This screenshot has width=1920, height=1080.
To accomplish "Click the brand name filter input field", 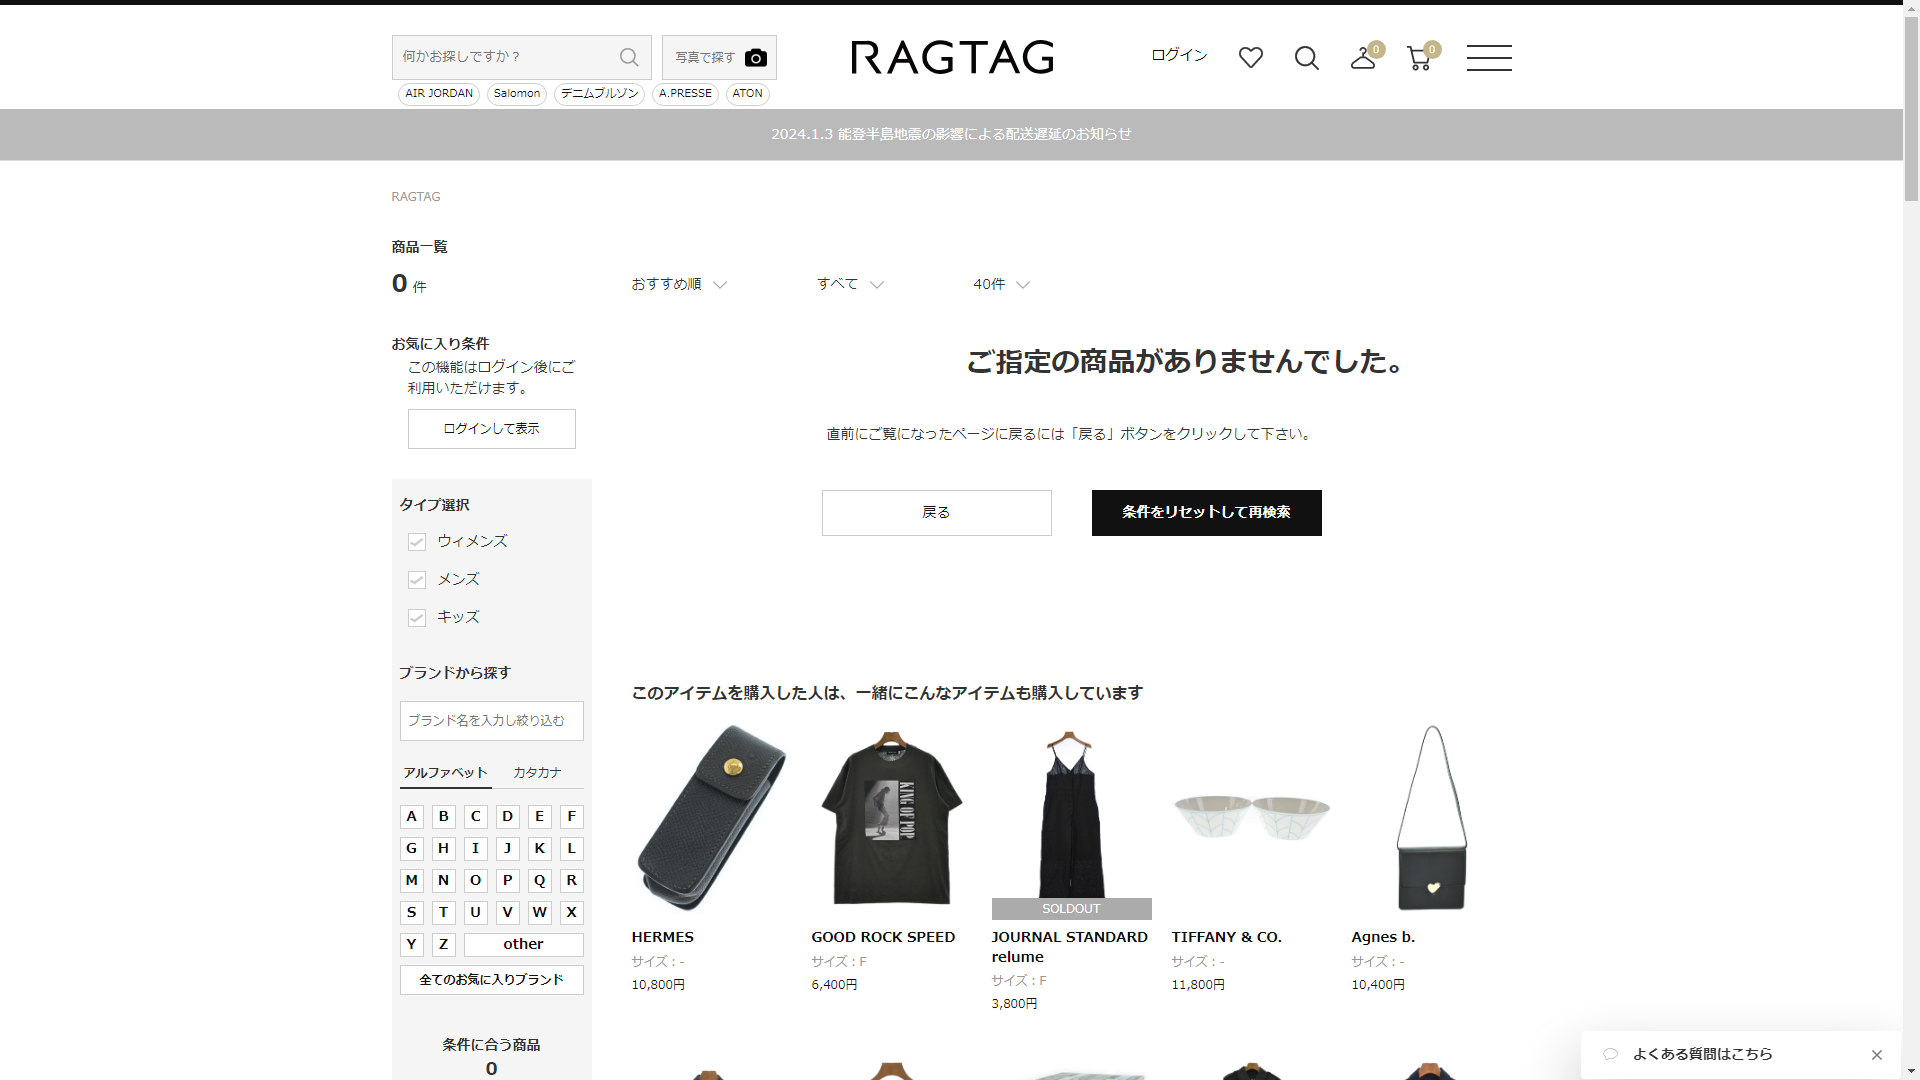I will [x=491, y=721].
